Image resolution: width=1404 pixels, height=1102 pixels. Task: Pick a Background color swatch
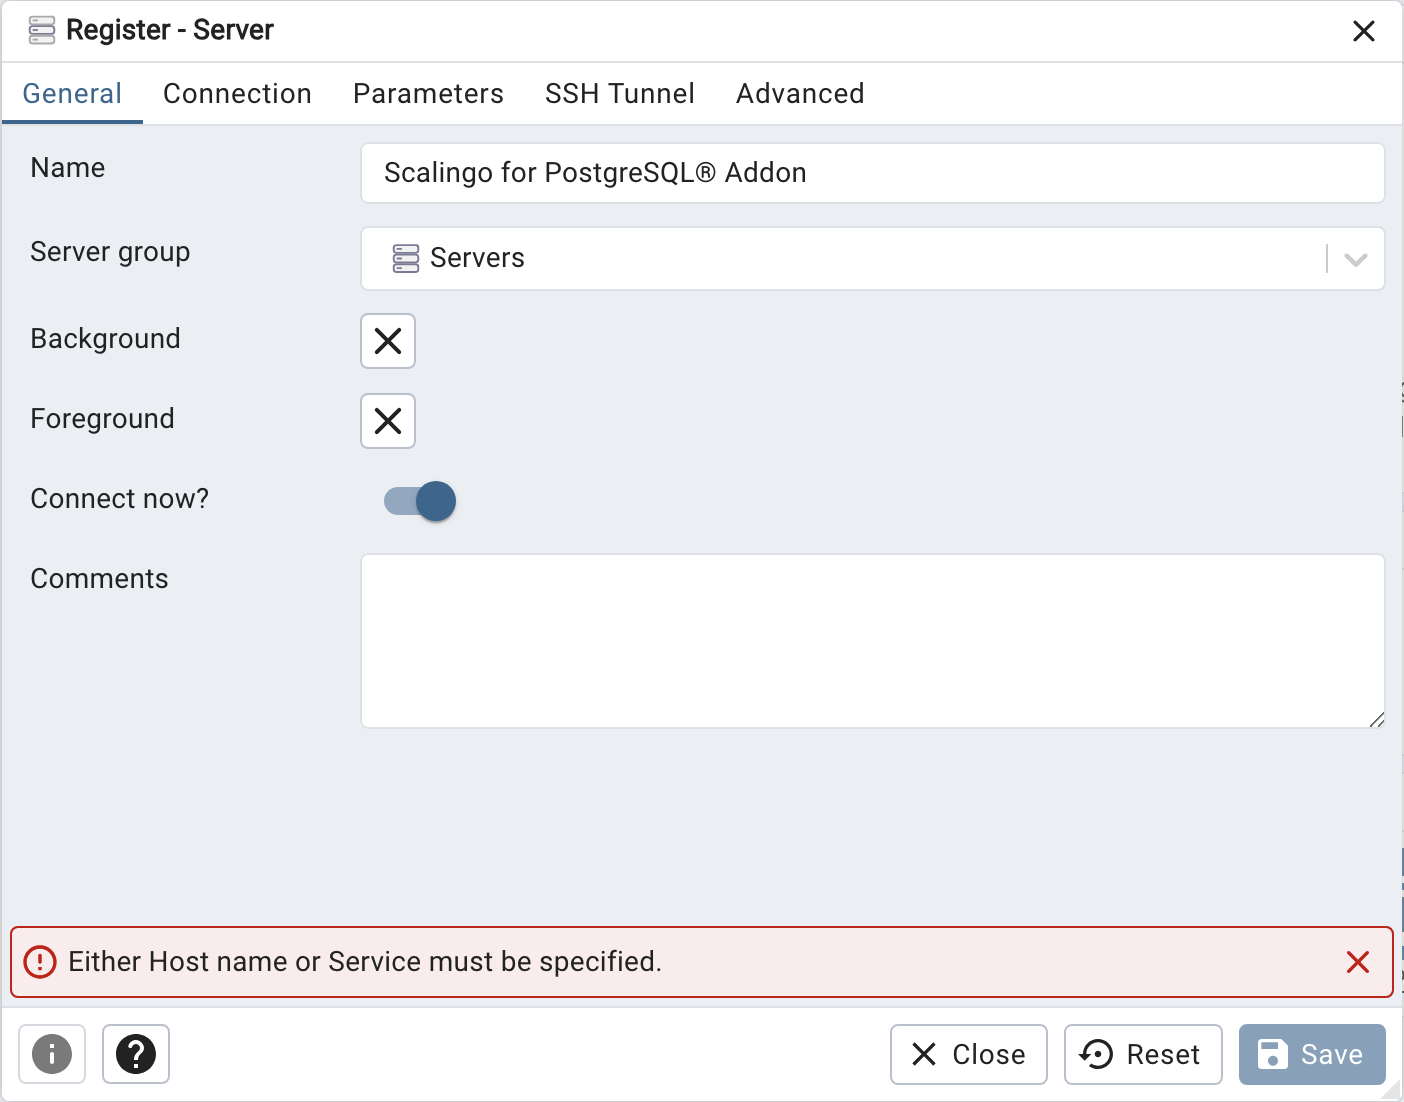(388, 341)
